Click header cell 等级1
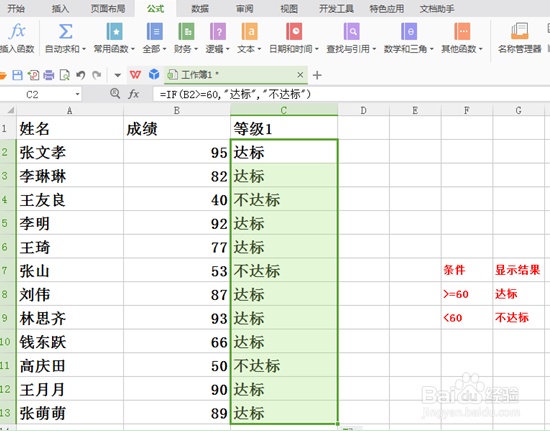This screenshot has width=550, height=431. click(x=284, y=128)
